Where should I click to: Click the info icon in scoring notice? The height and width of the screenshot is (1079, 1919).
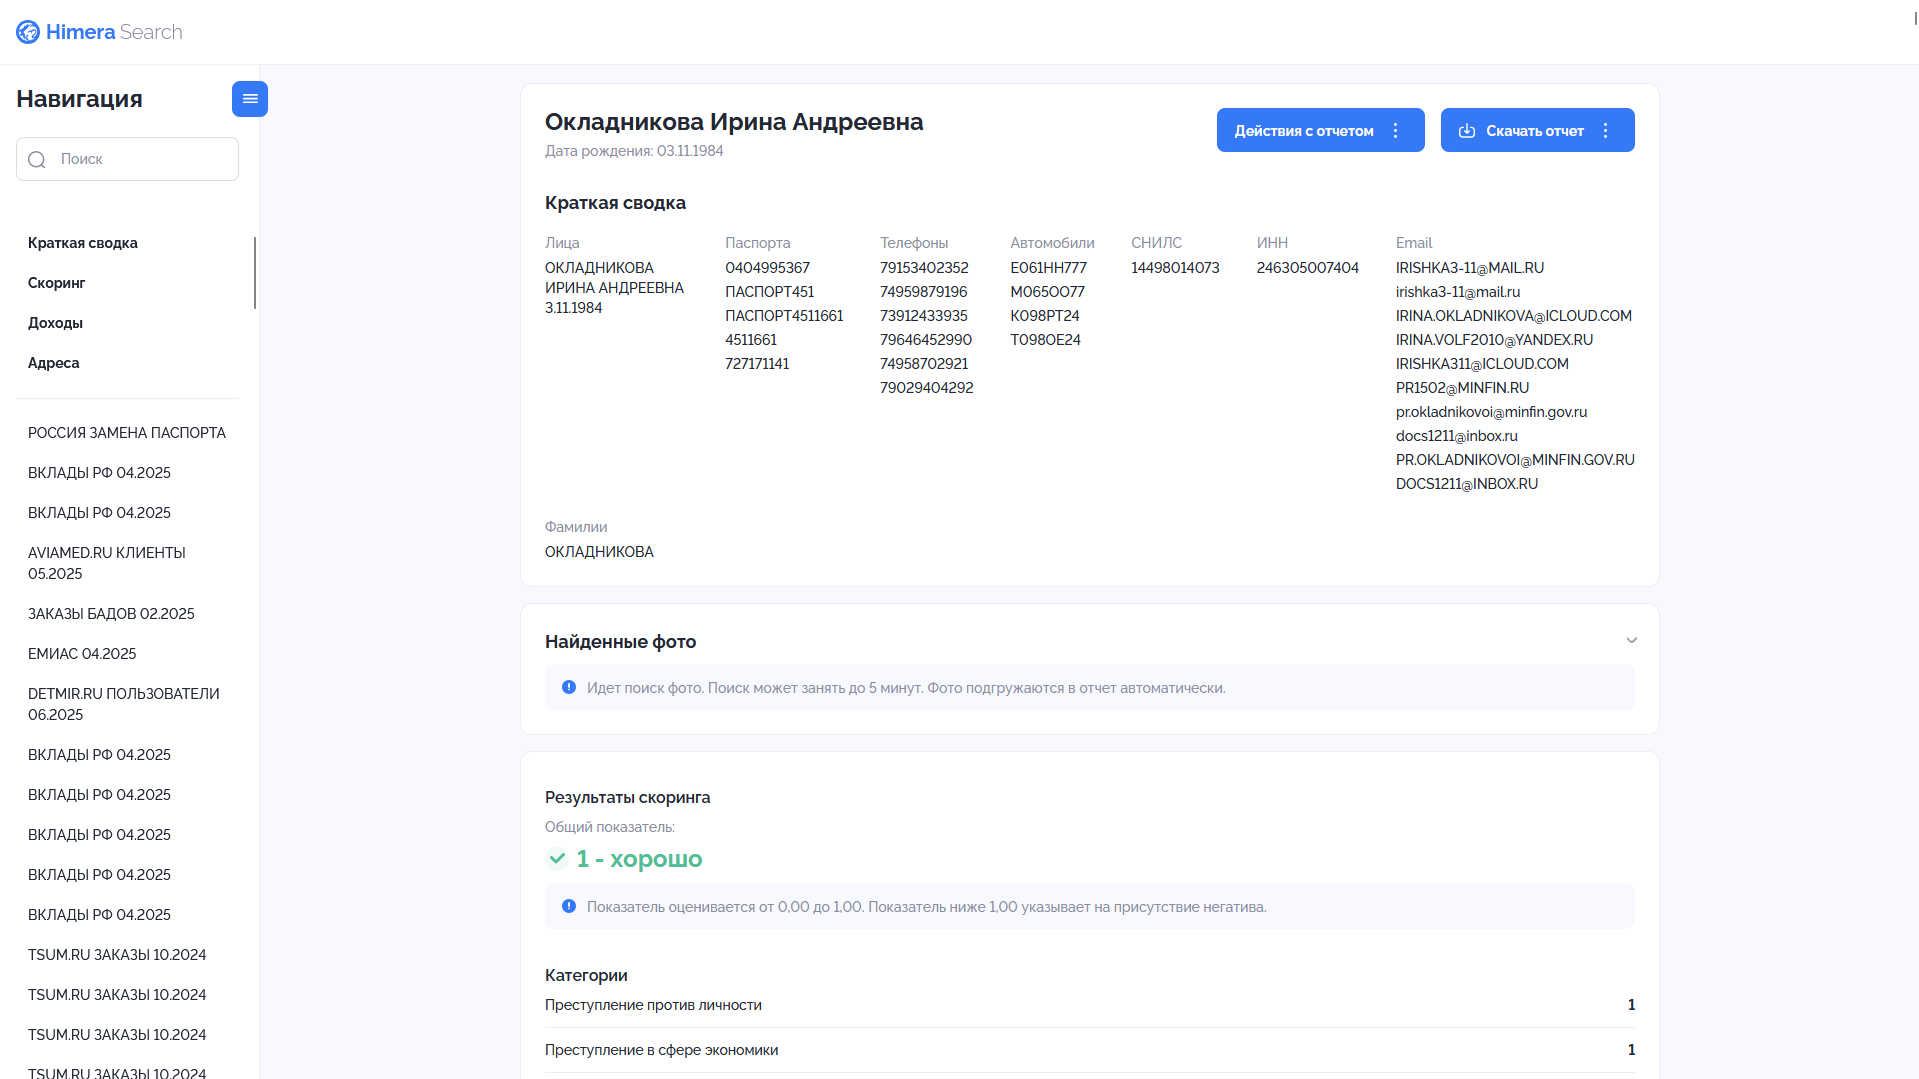[x=569, y=906]
